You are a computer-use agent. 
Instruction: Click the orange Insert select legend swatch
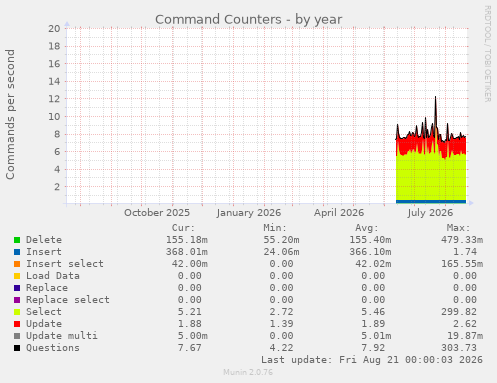(17, 264)
